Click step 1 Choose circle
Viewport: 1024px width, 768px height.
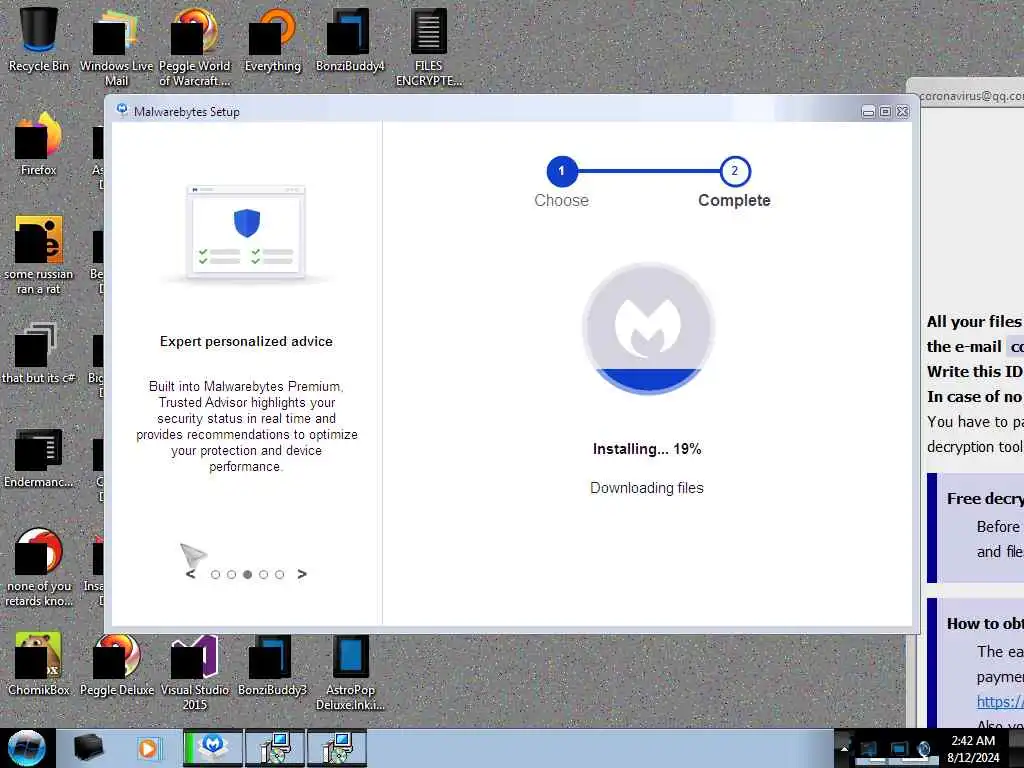[562, 171]
